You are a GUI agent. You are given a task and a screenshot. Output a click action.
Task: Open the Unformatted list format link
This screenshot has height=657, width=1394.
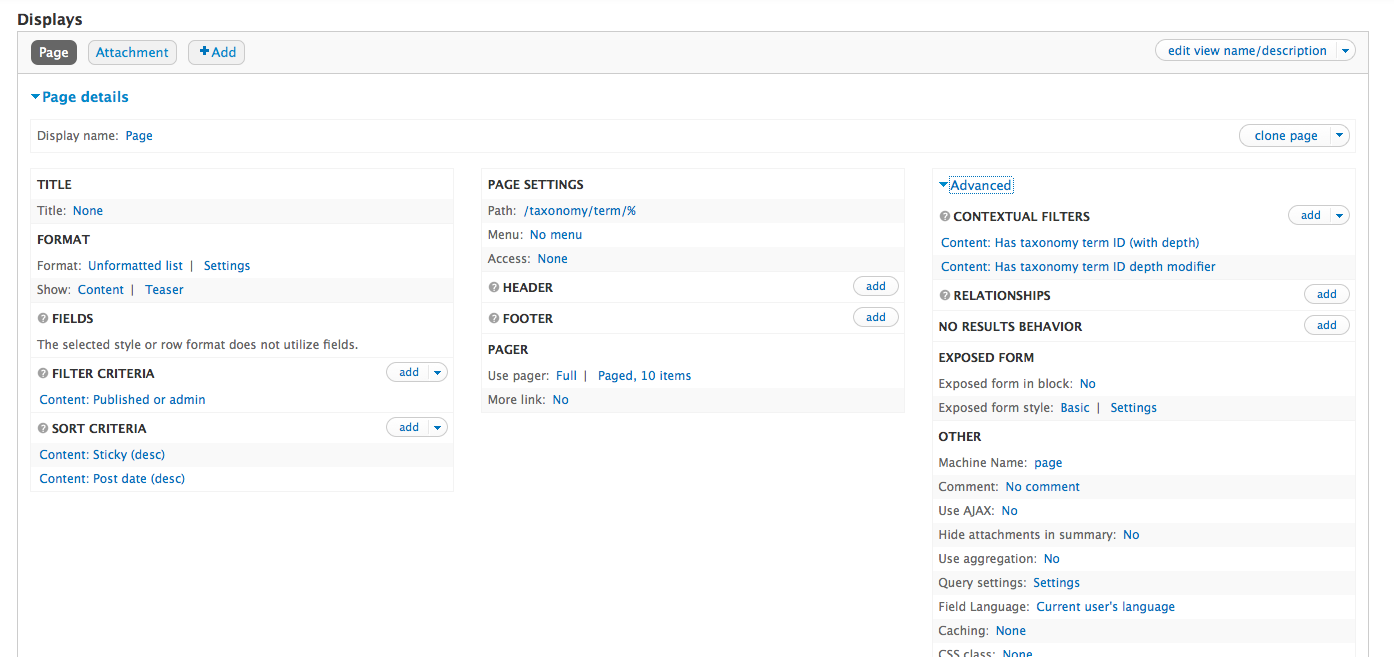(135, 266)
